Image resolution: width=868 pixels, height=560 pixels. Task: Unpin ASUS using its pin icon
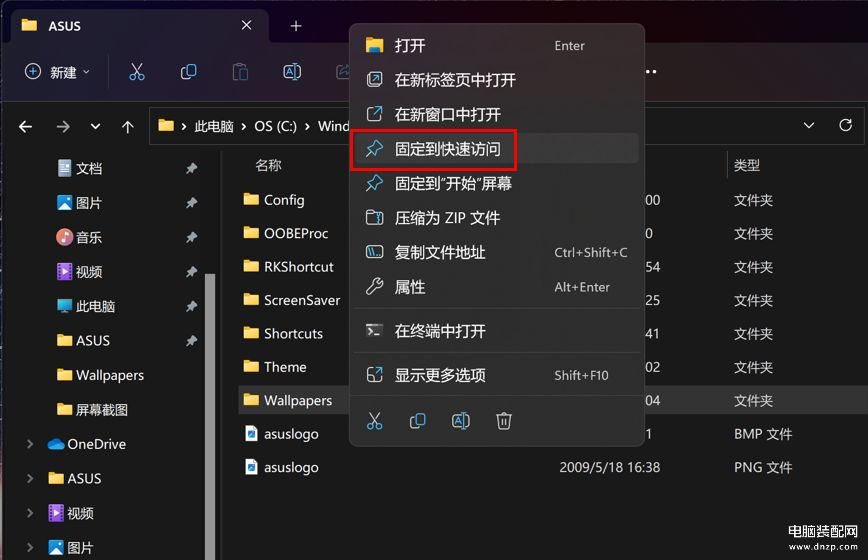192,340
